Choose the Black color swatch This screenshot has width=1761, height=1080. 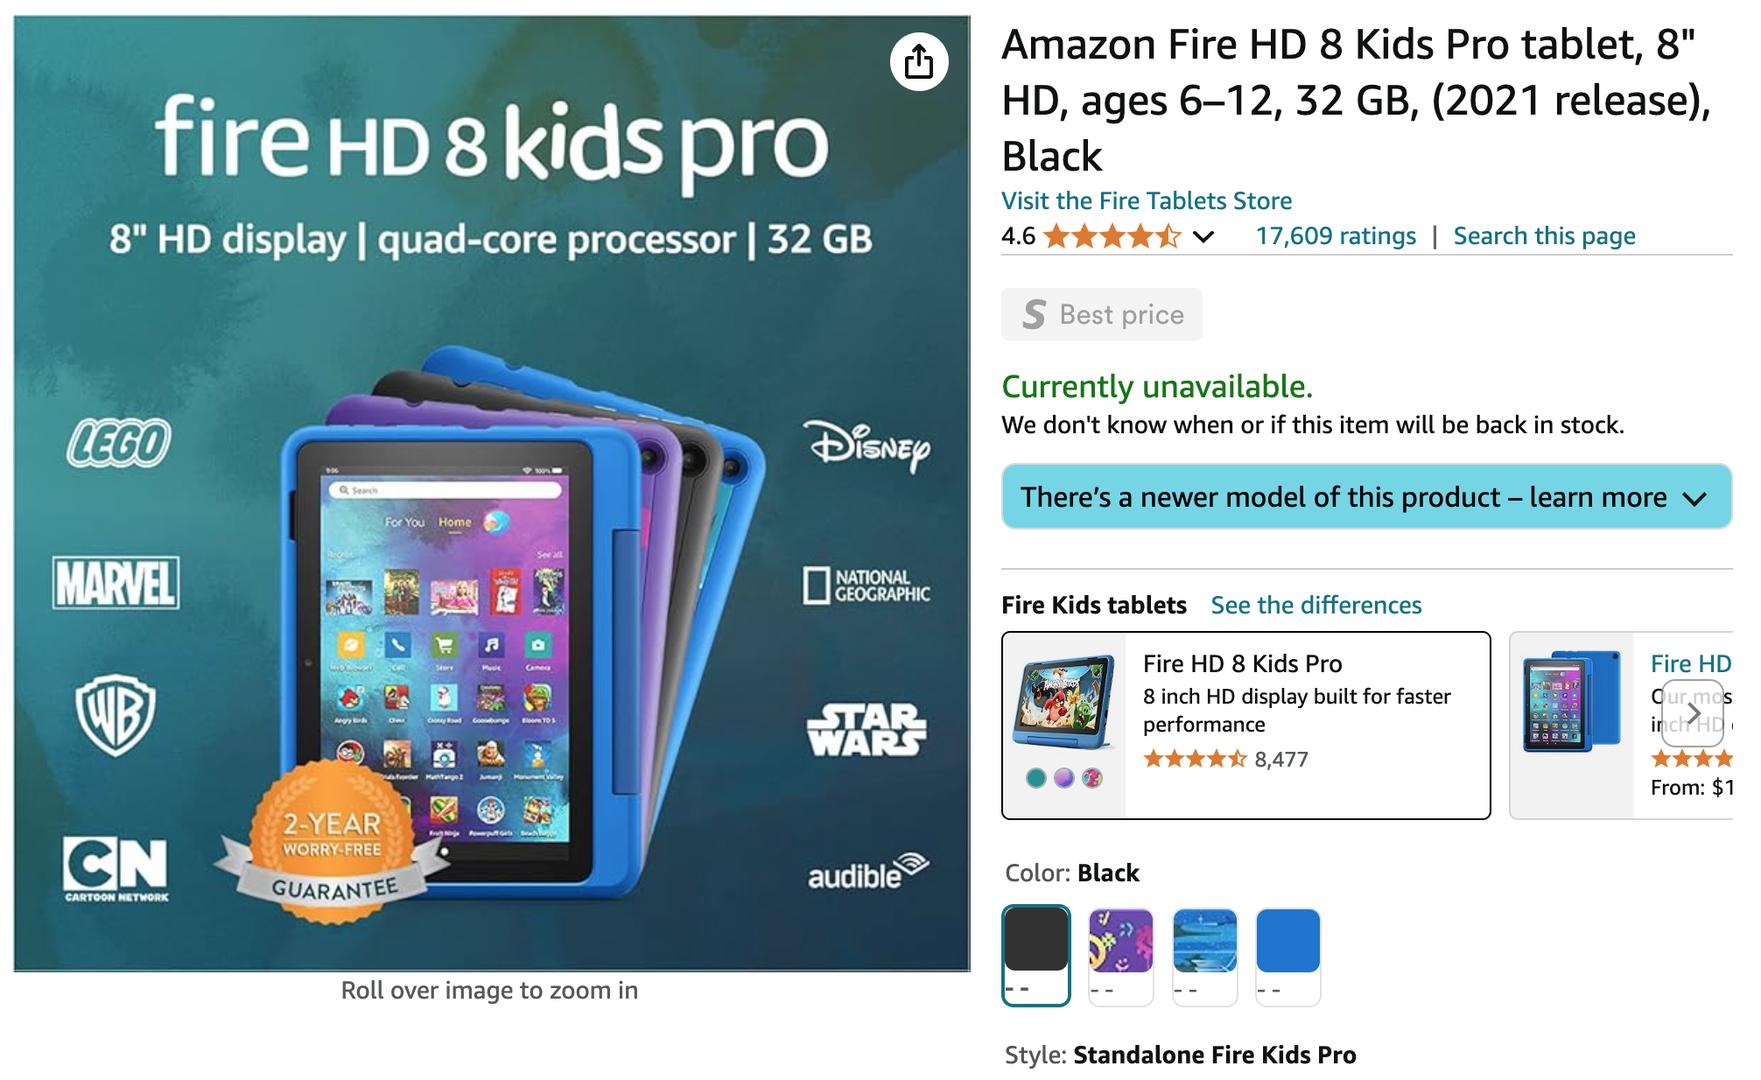pyautogui.click(x=1036, y=954)
